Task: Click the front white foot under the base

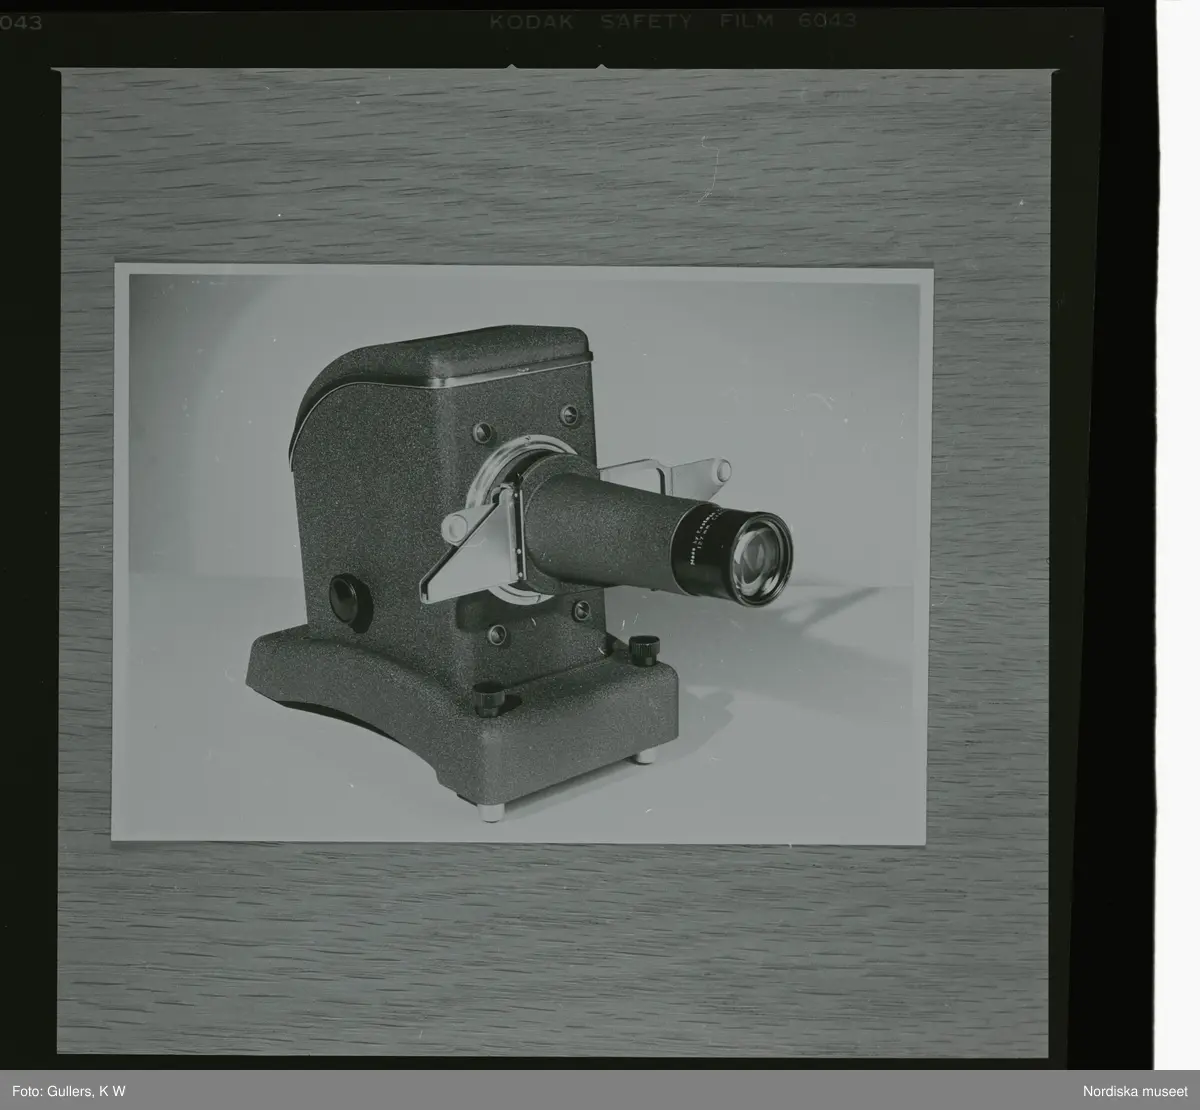Action: [487, 813]
